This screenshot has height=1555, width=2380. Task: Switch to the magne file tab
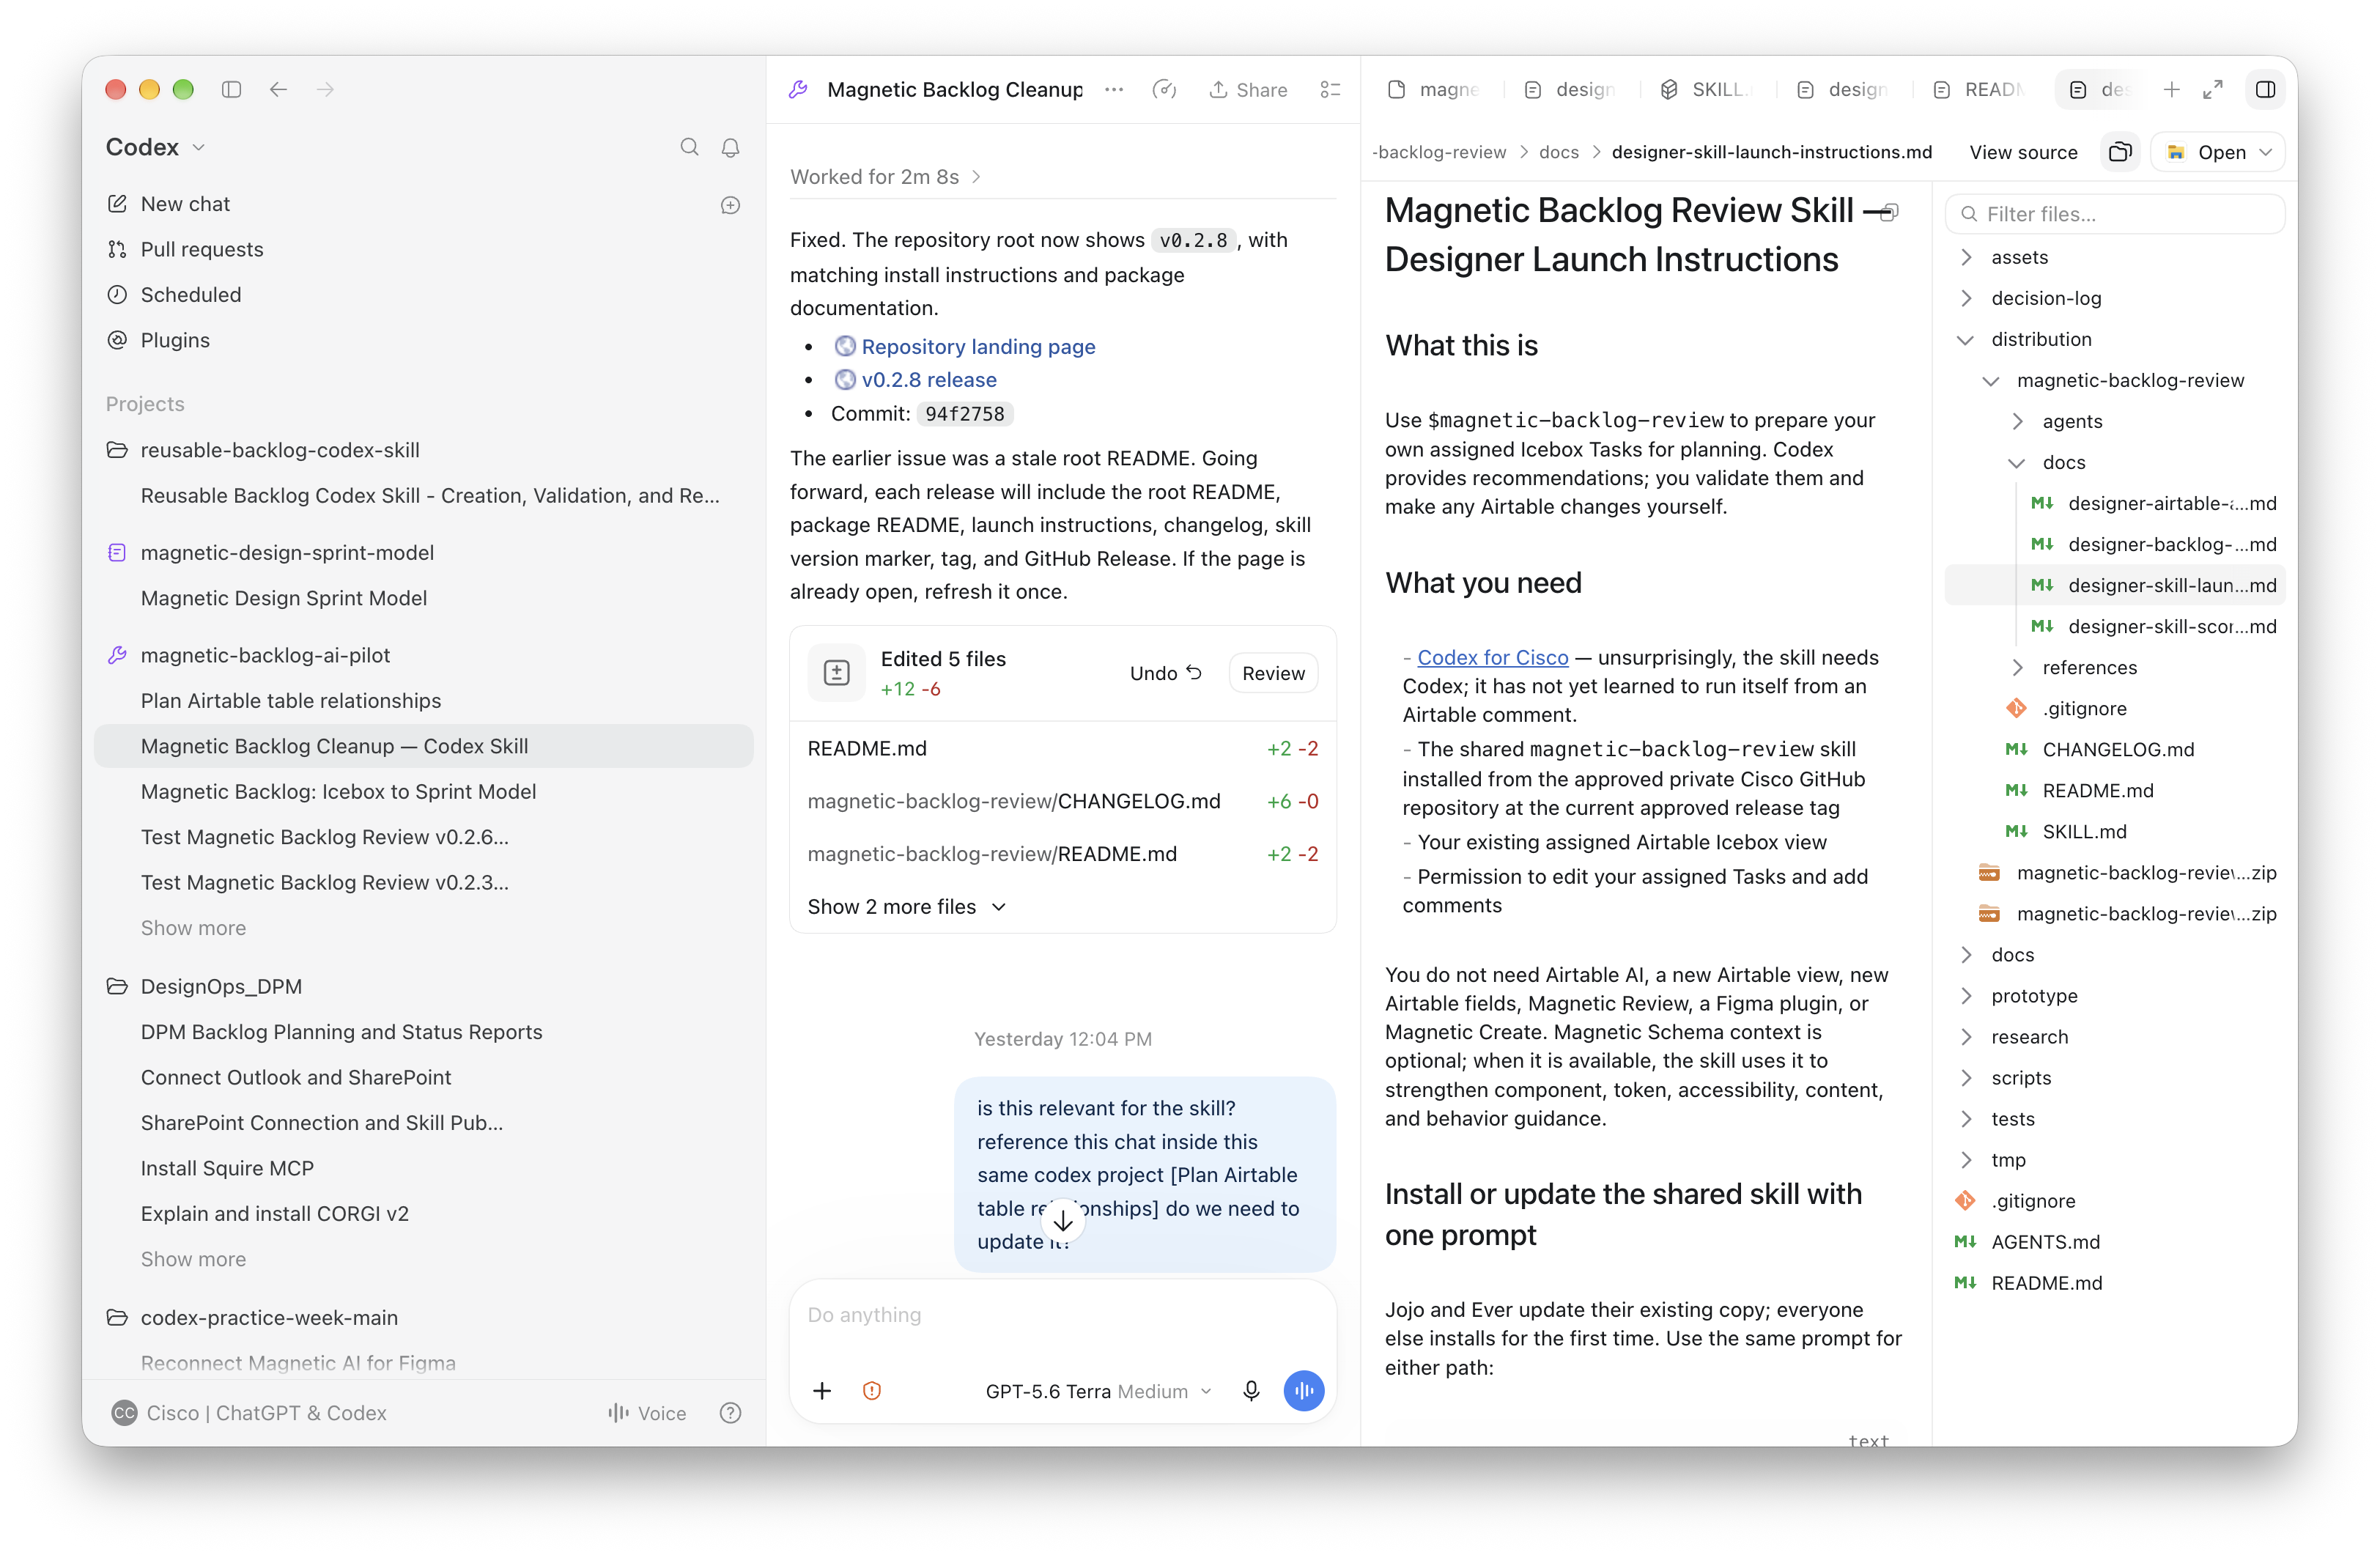point(1434,90)
